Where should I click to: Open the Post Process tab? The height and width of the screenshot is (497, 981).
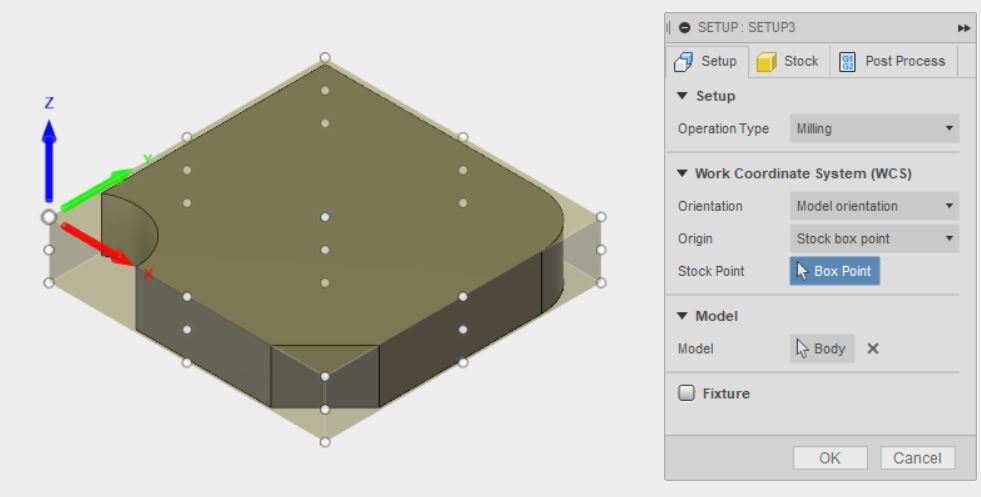click(x=893, y=61)
